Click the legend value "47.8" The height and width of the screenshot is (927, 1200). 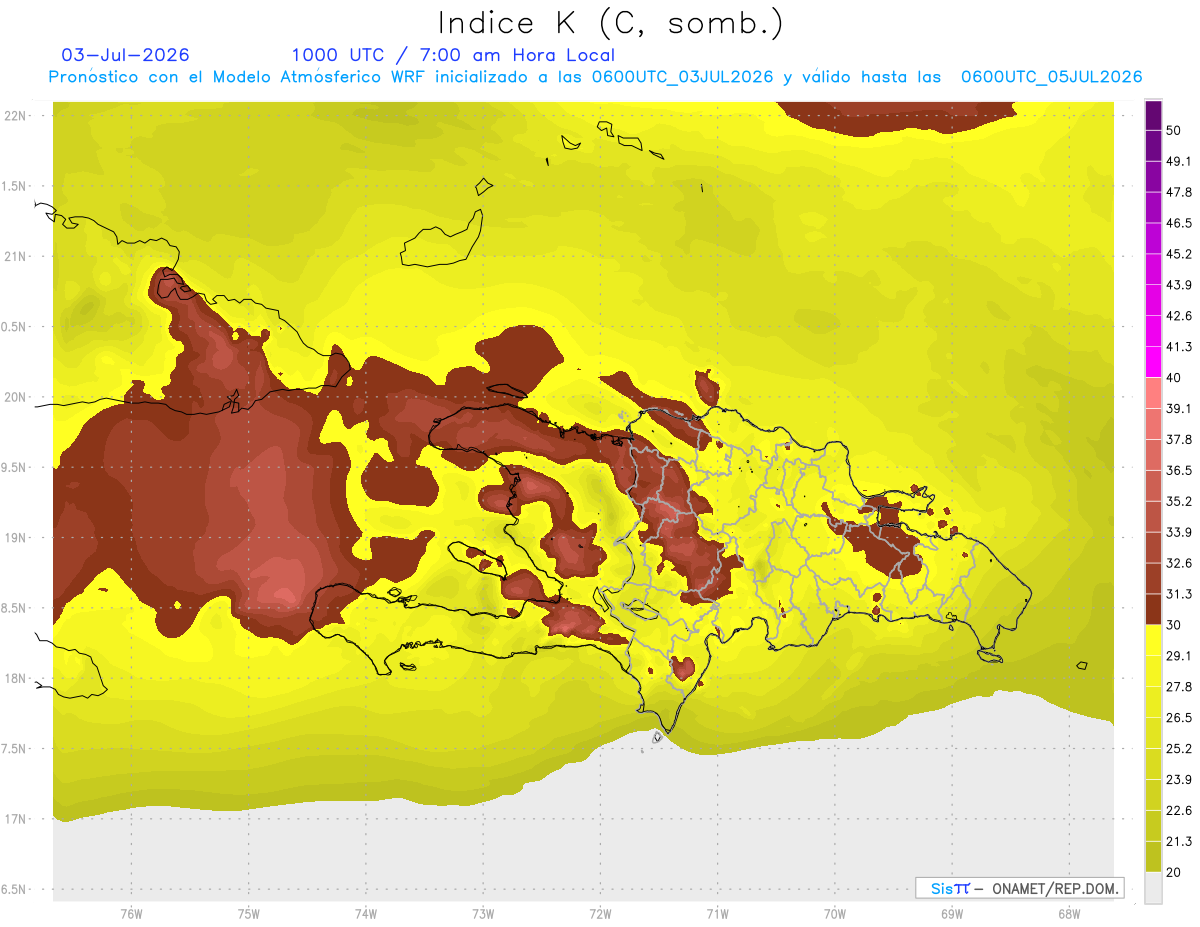tap(1179, 193)
